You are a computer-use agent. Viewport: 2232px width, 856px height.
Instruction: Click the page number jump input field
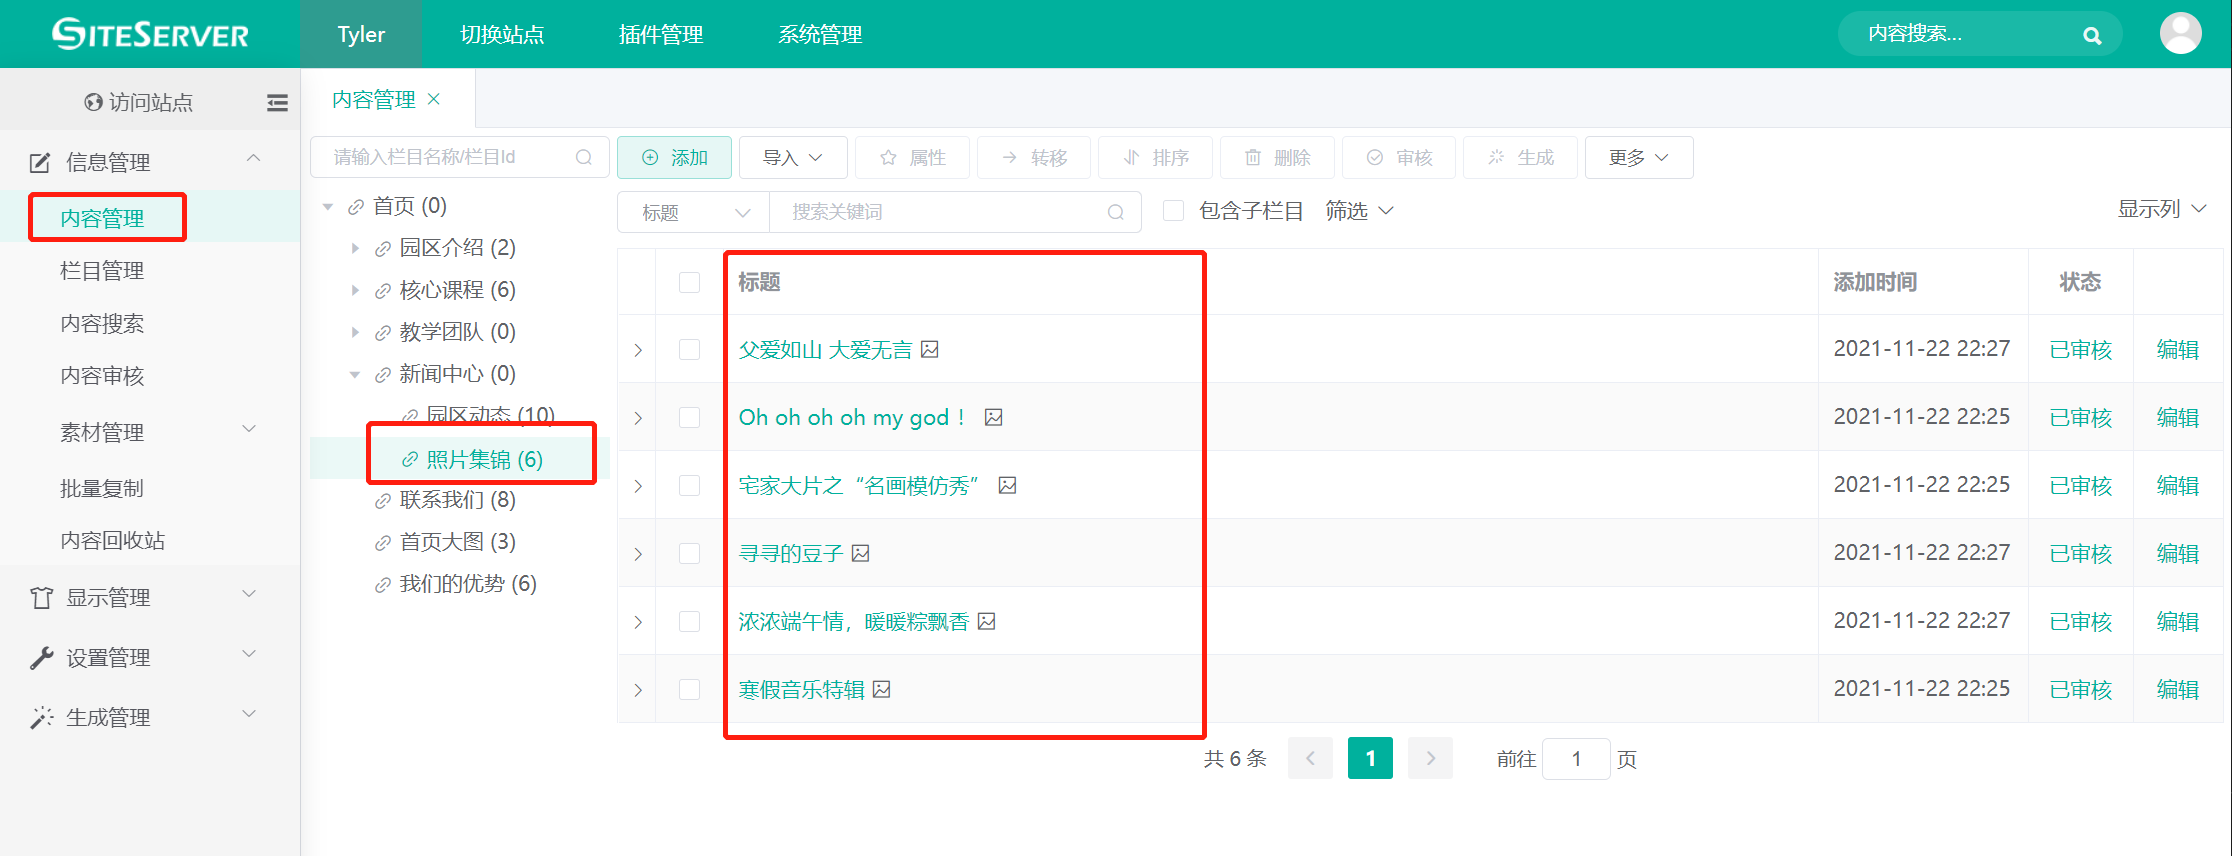pyautogui.click(x=1575, y=759)
